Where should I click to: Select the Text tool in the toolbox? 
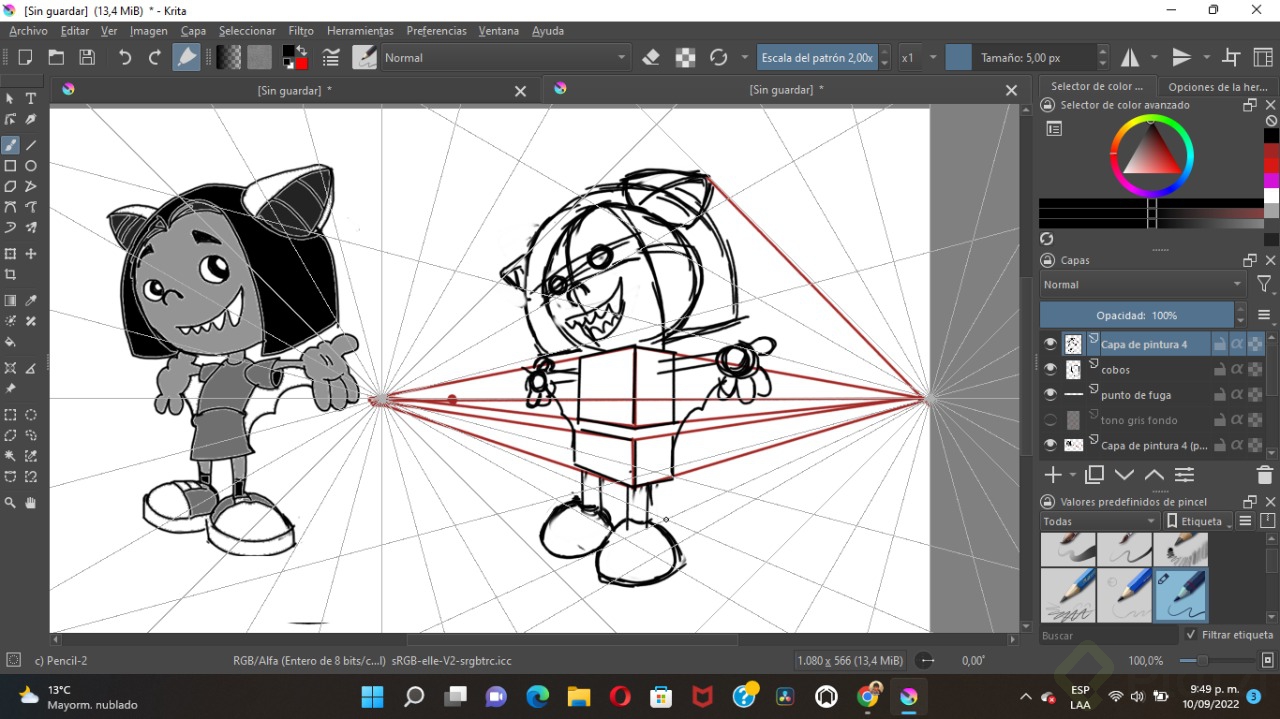31,98
